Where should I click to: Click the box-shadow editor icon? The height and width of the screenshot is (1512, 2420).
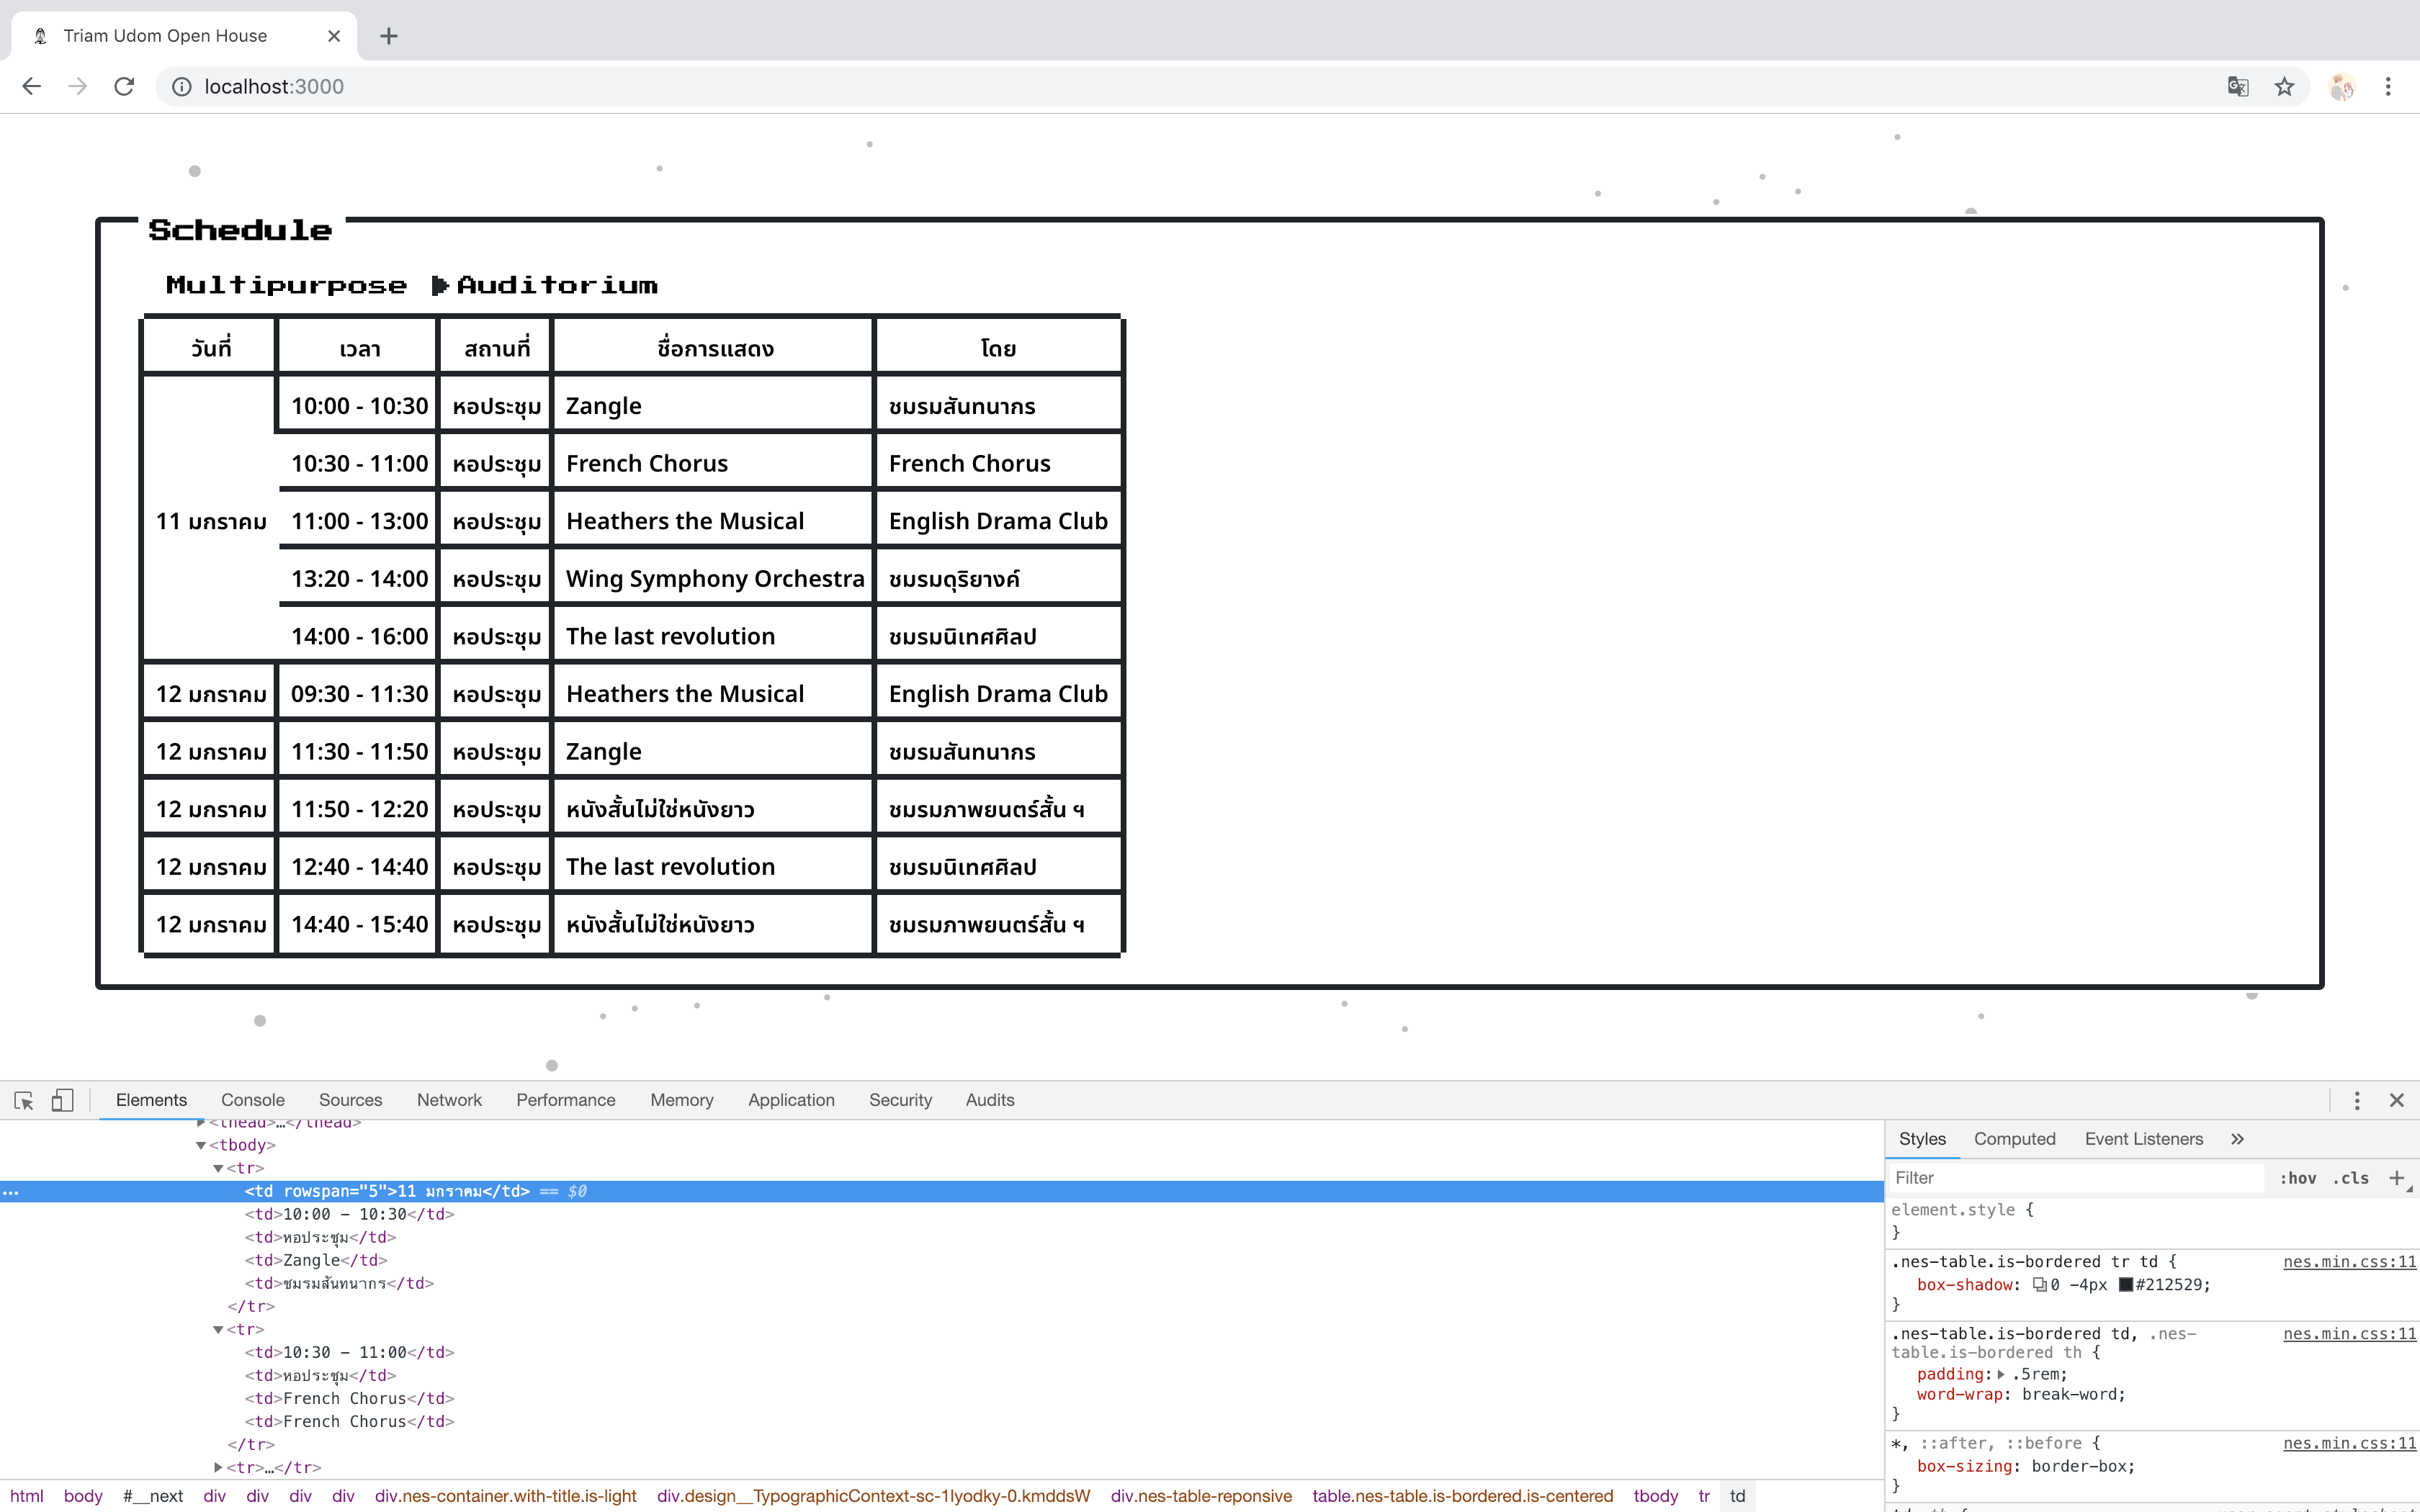2039,1285
